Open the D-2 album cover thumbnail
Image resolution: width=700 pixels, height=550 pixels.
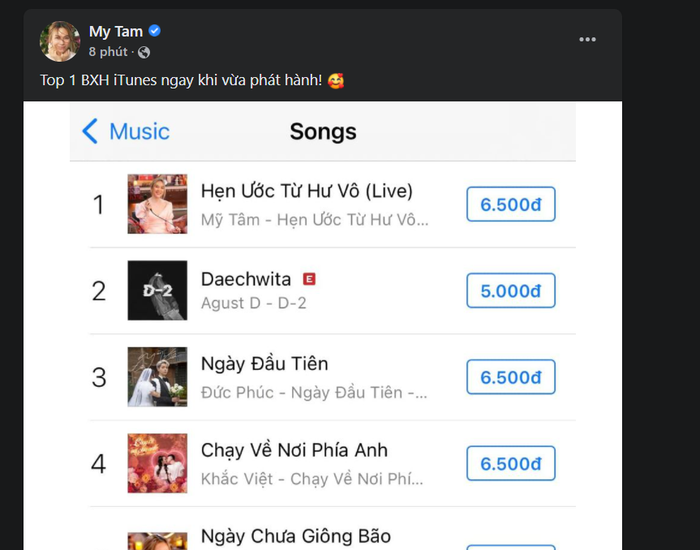(157, 290)
